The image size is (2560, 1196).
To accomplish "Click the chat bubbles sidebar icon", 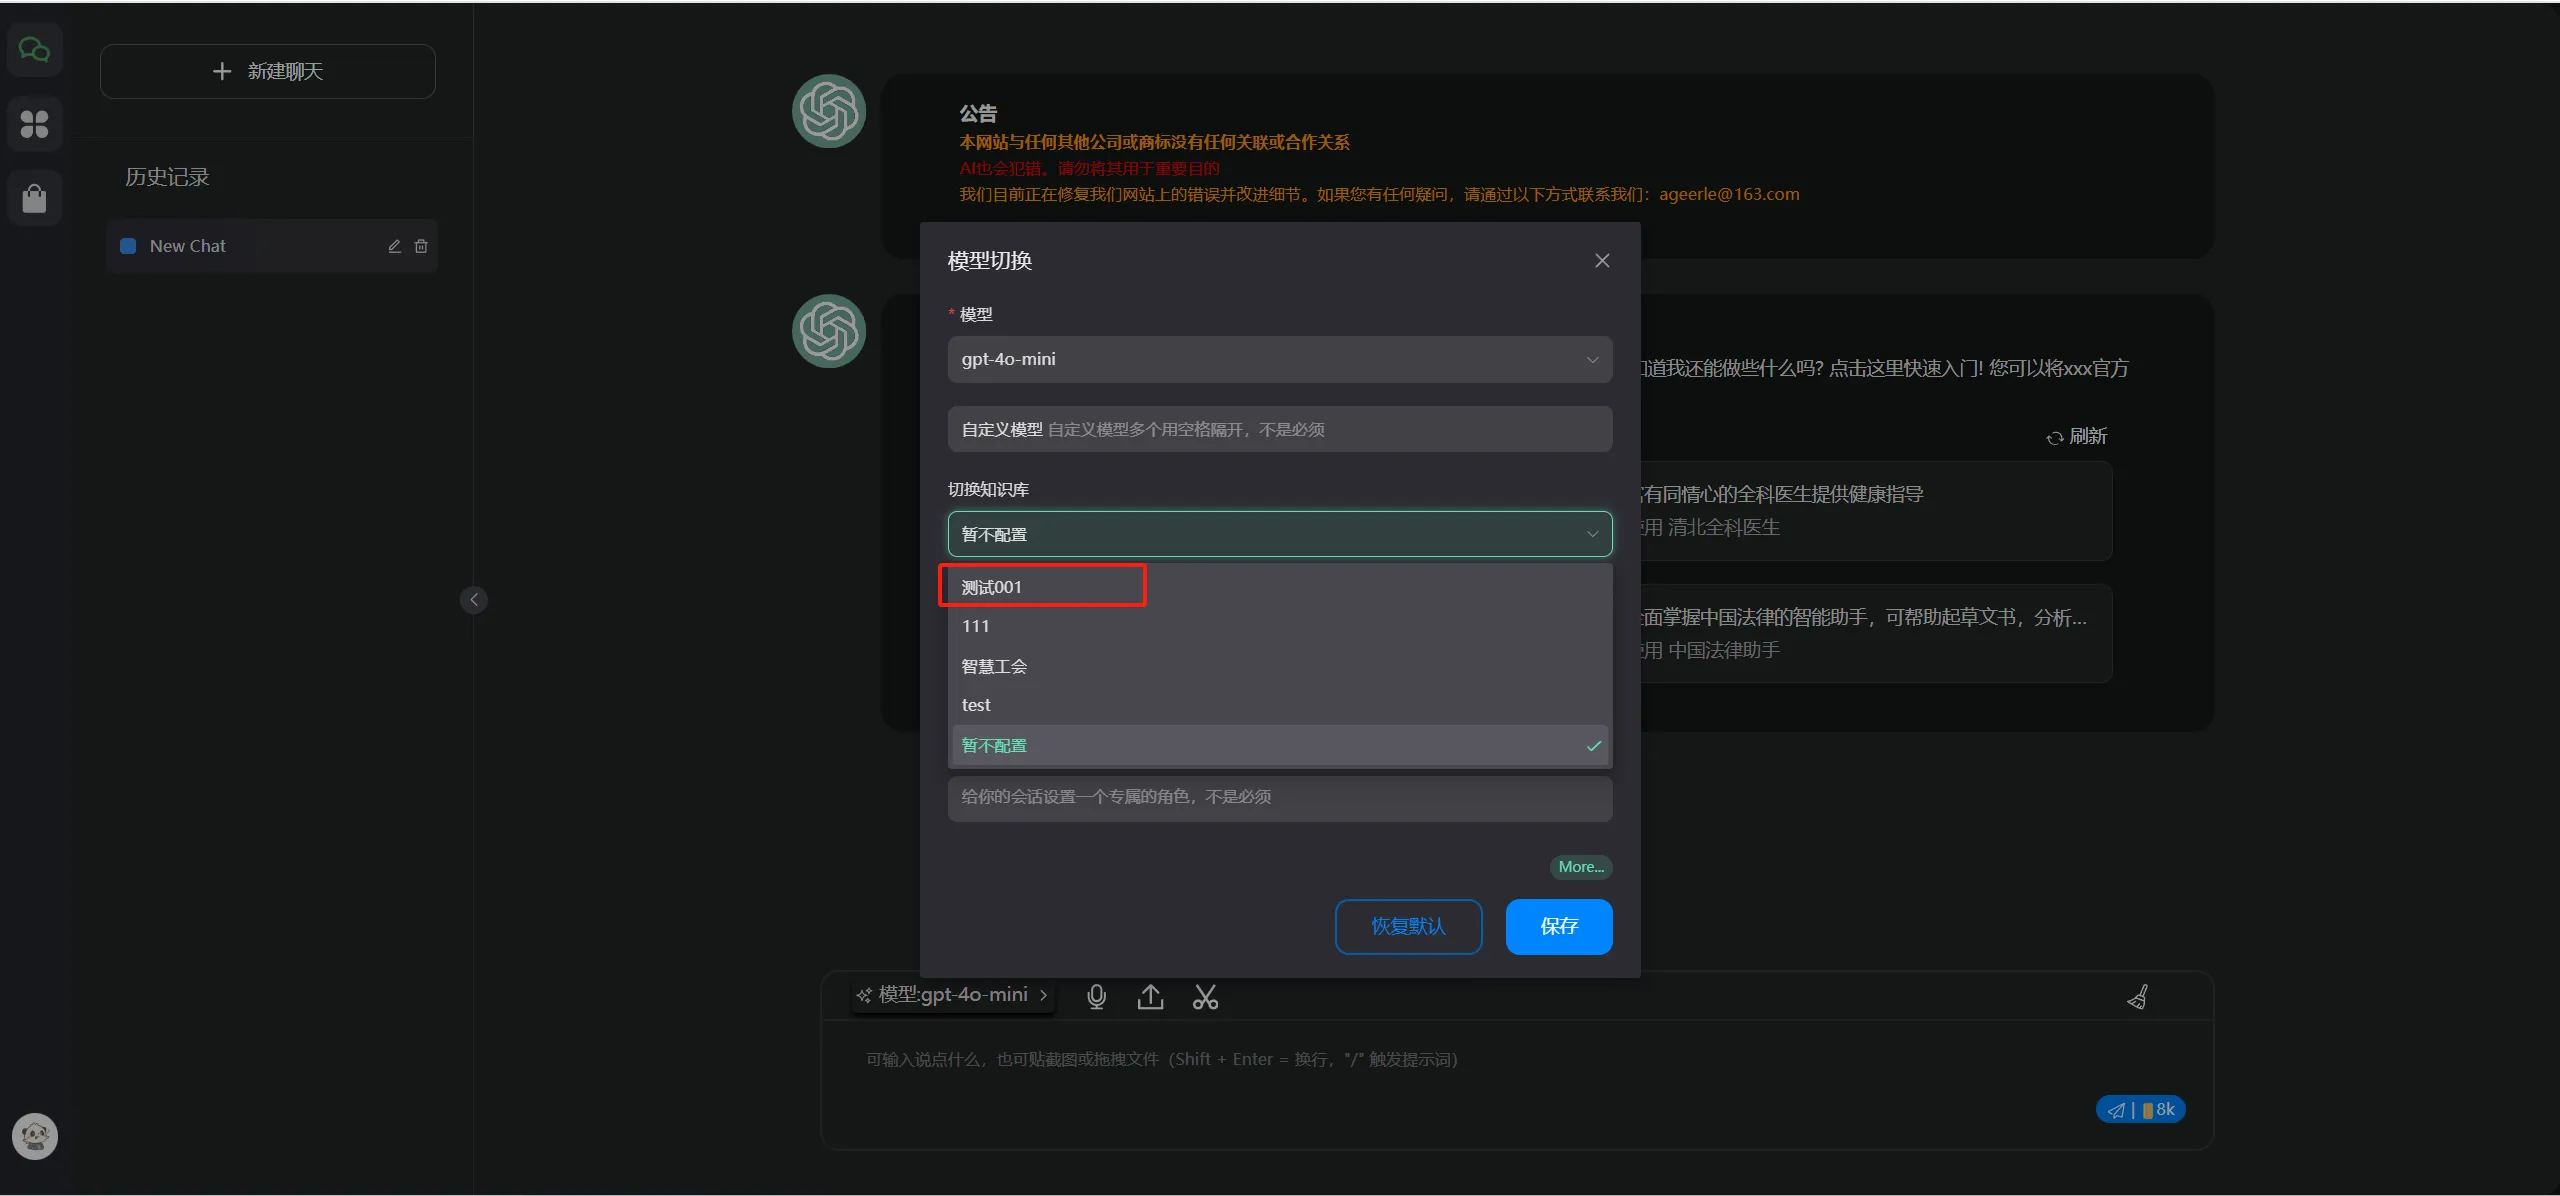I will click(x=35, y=50).
